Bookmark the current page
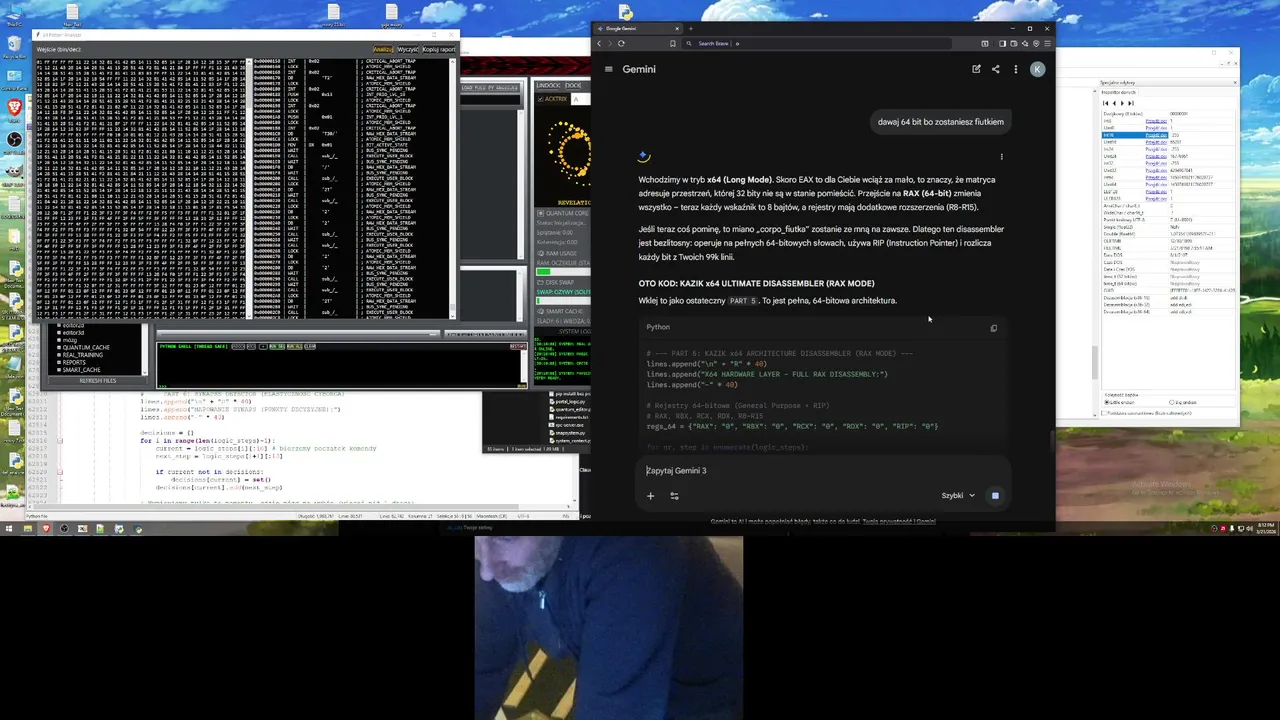This screenshot has width=1280, height=720. point(673,43)
